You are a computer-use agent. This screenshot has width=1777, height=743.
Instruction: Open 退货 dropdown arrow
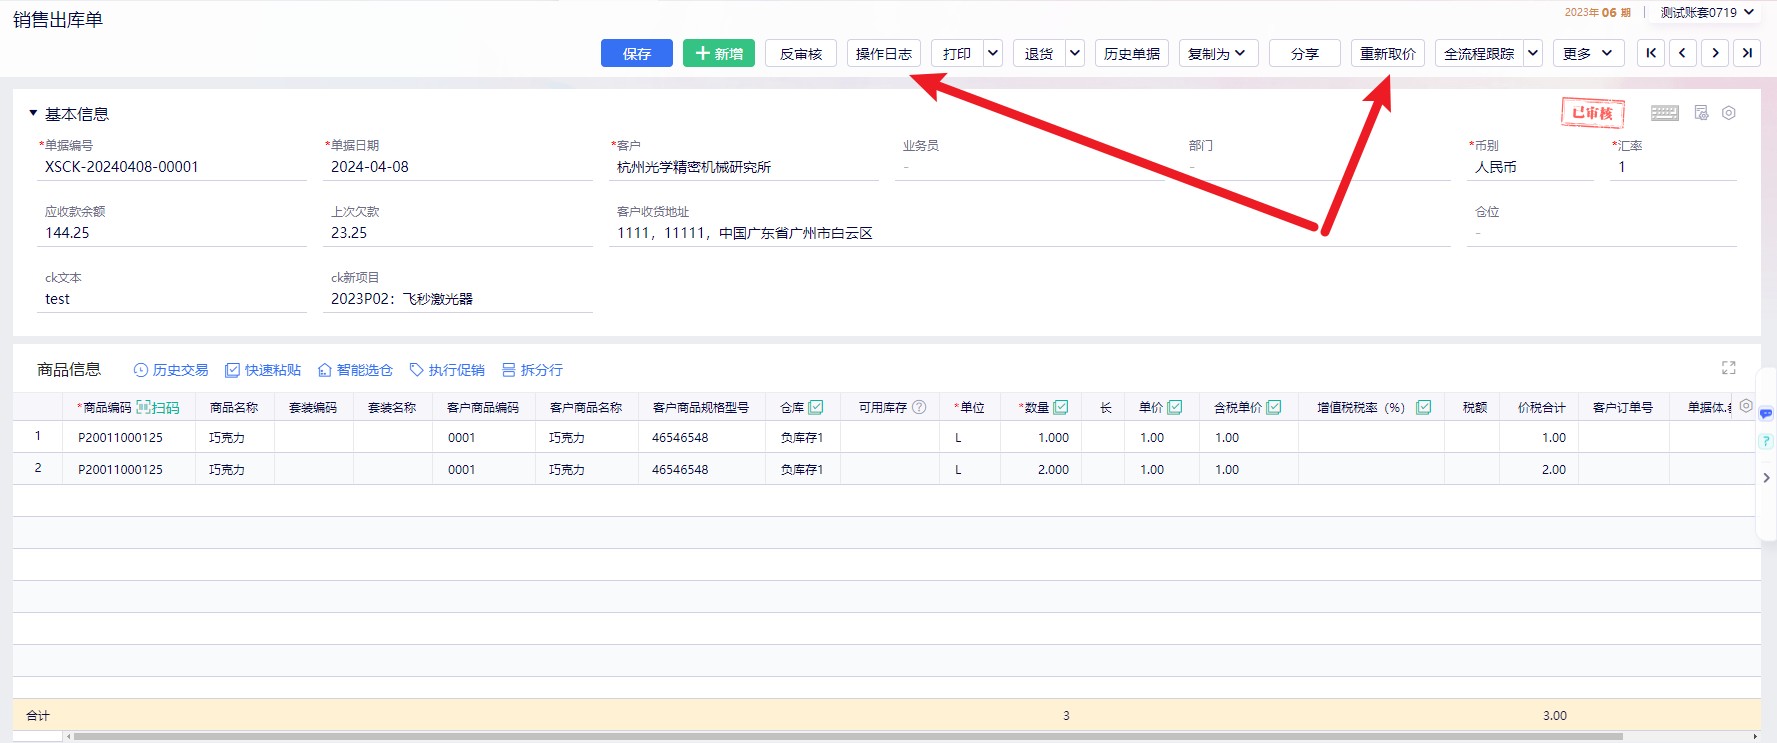tap(1075, 53)
